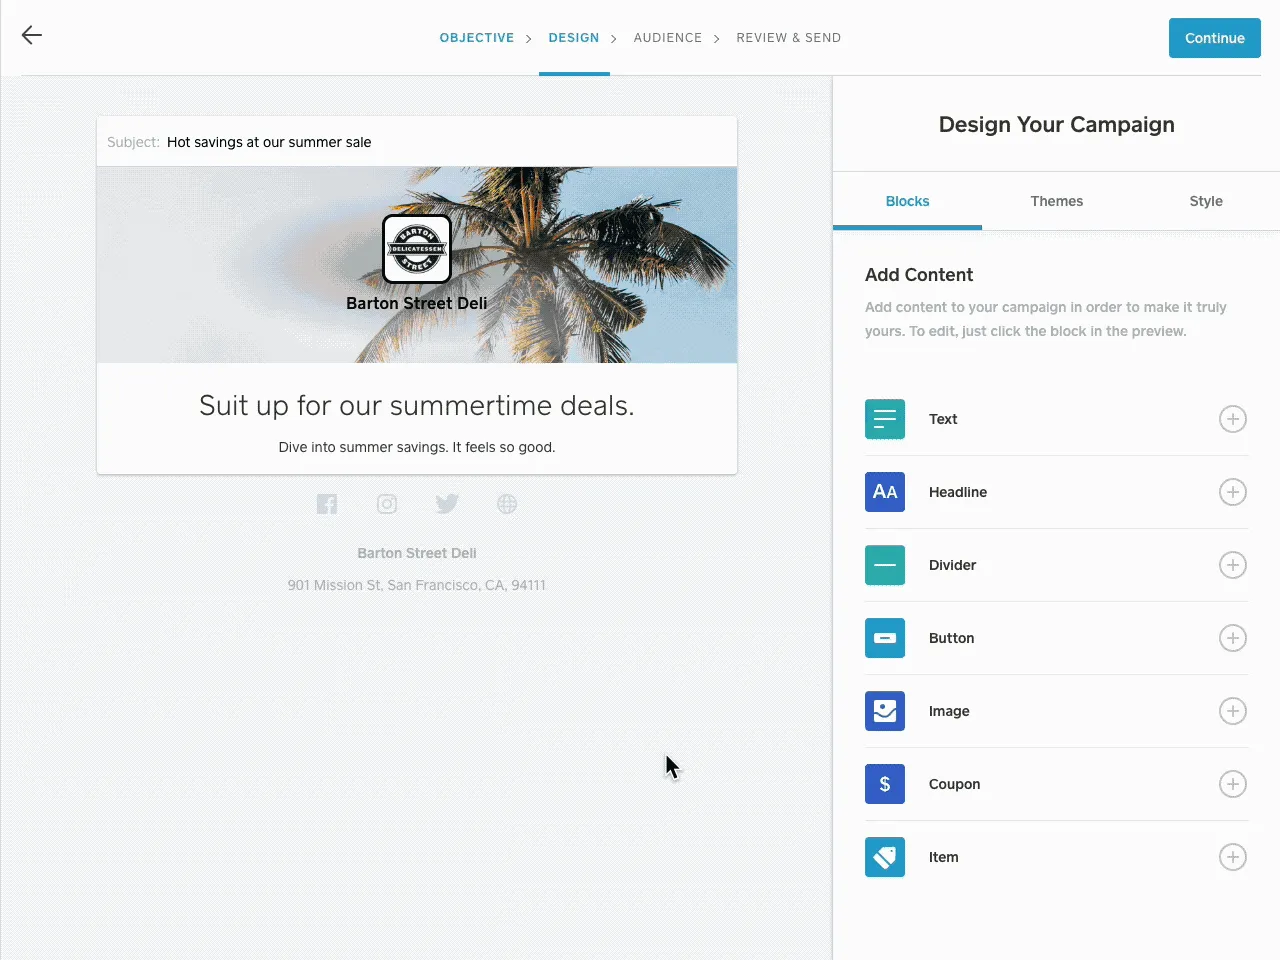Click the Item block label

tap(943, 857)
